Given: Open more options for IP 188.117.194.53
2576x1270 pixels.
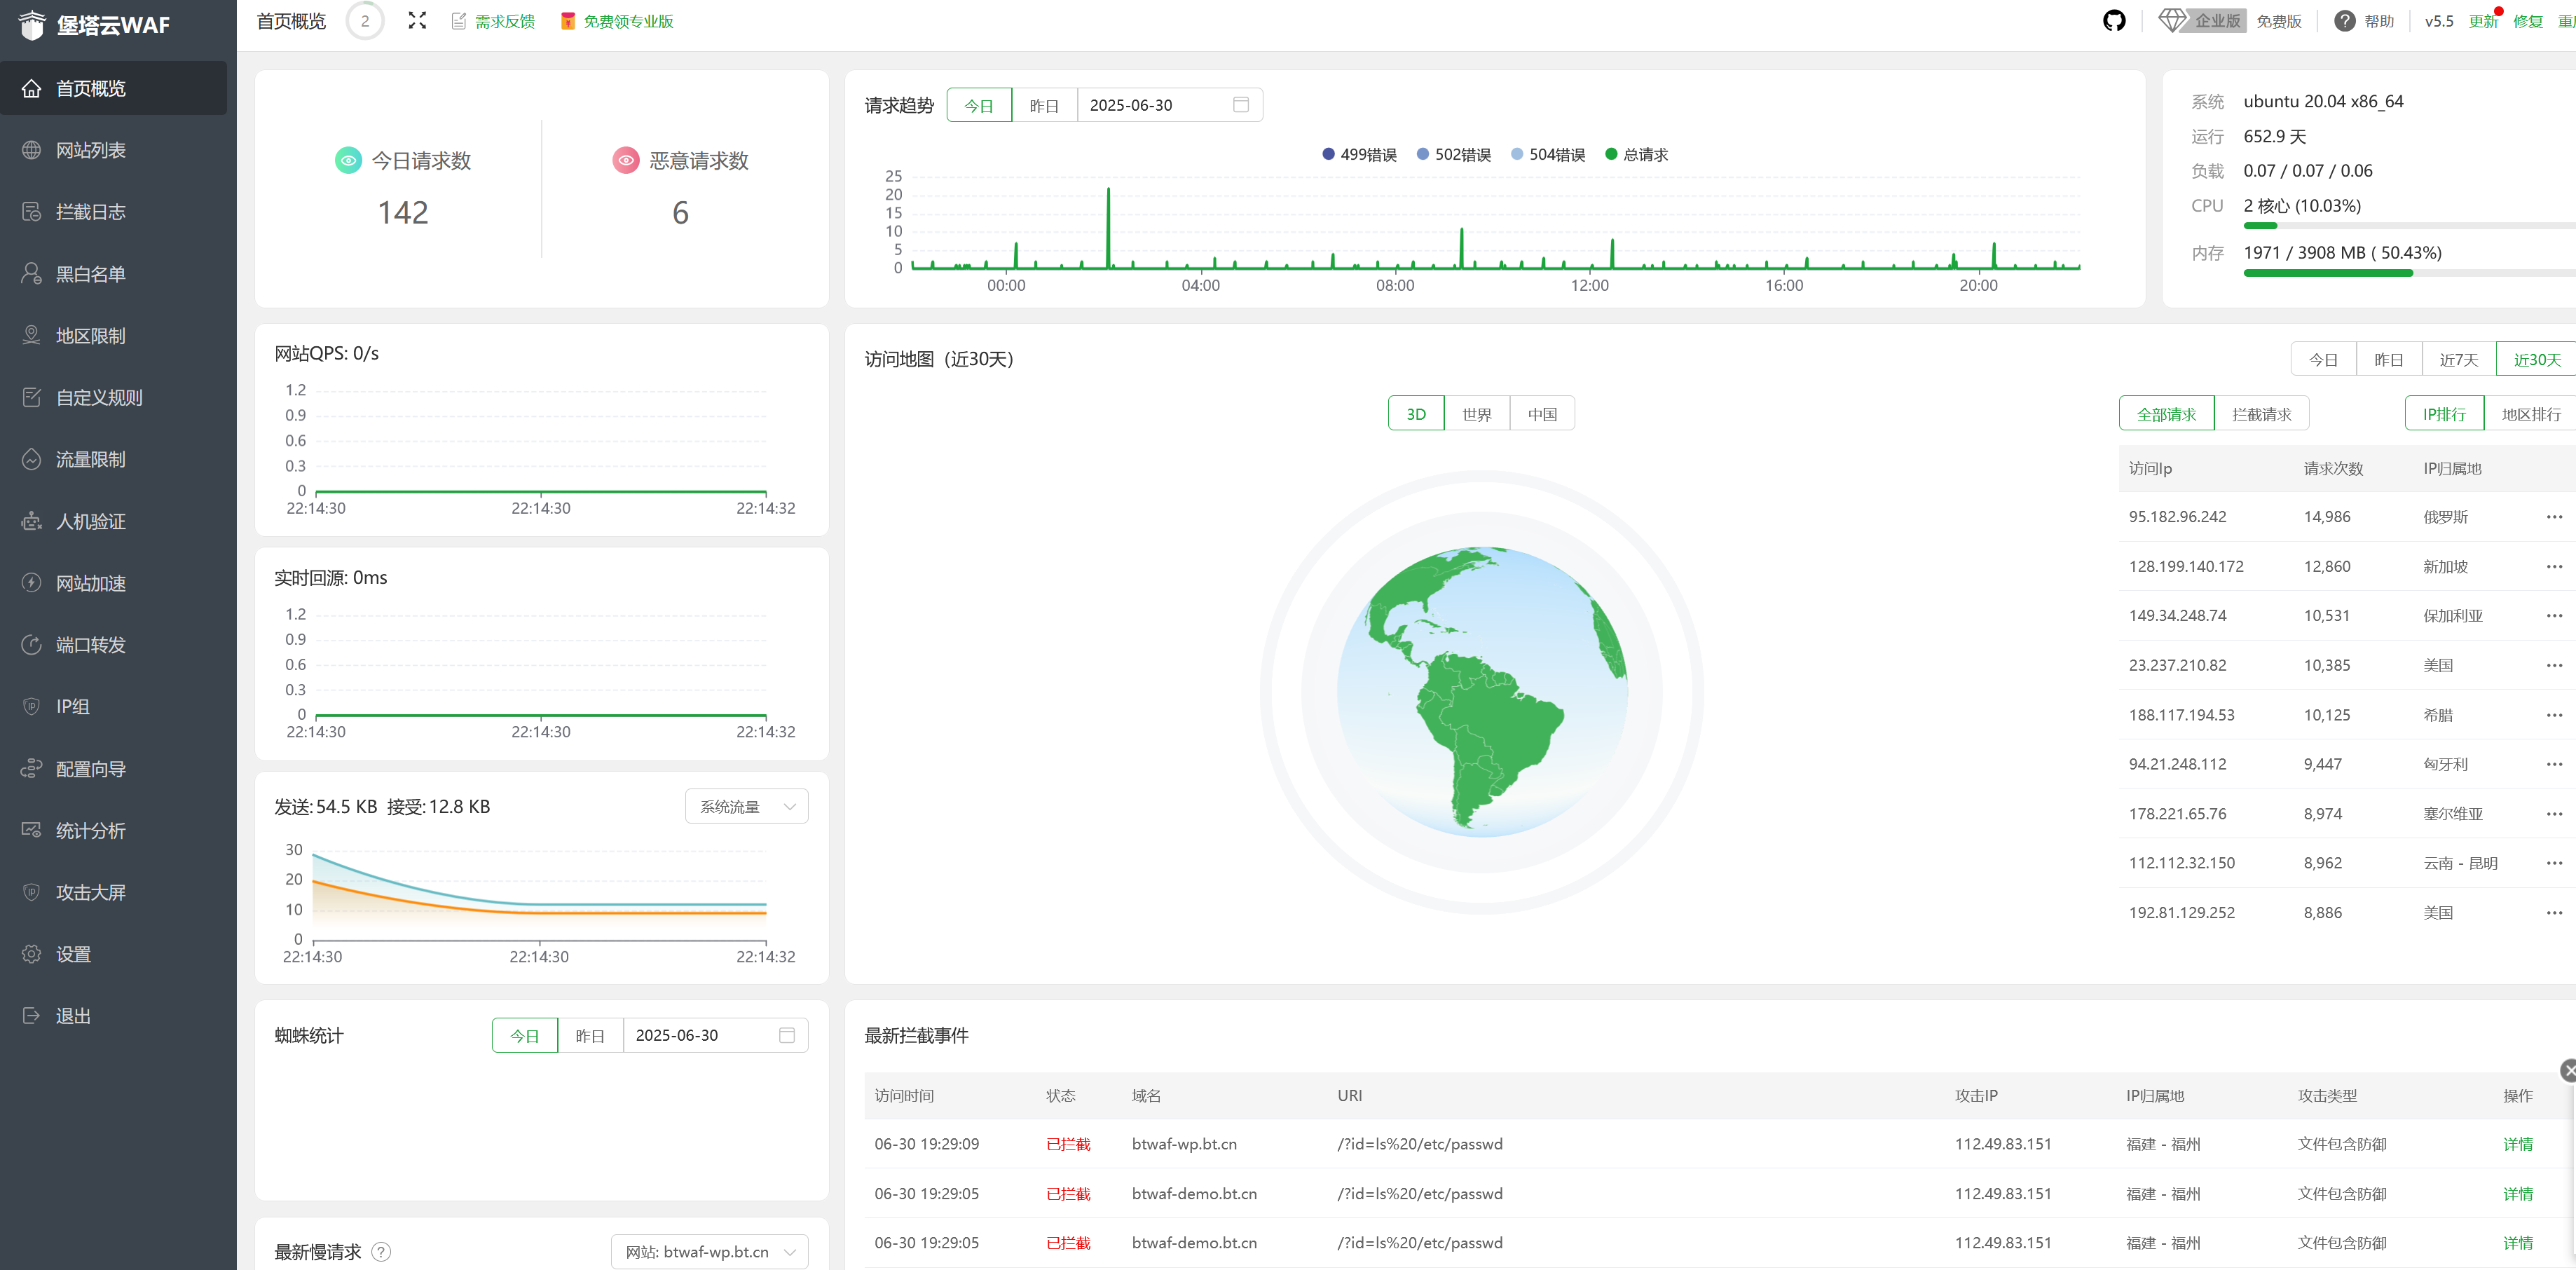Looking at the screenshot, I should (x=2554, y=715).
